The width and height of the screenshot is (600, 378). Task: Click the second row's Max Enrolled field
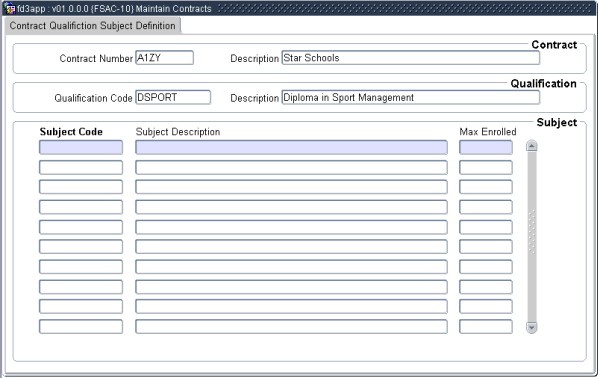pyautogui.click(x=486, y=167)
